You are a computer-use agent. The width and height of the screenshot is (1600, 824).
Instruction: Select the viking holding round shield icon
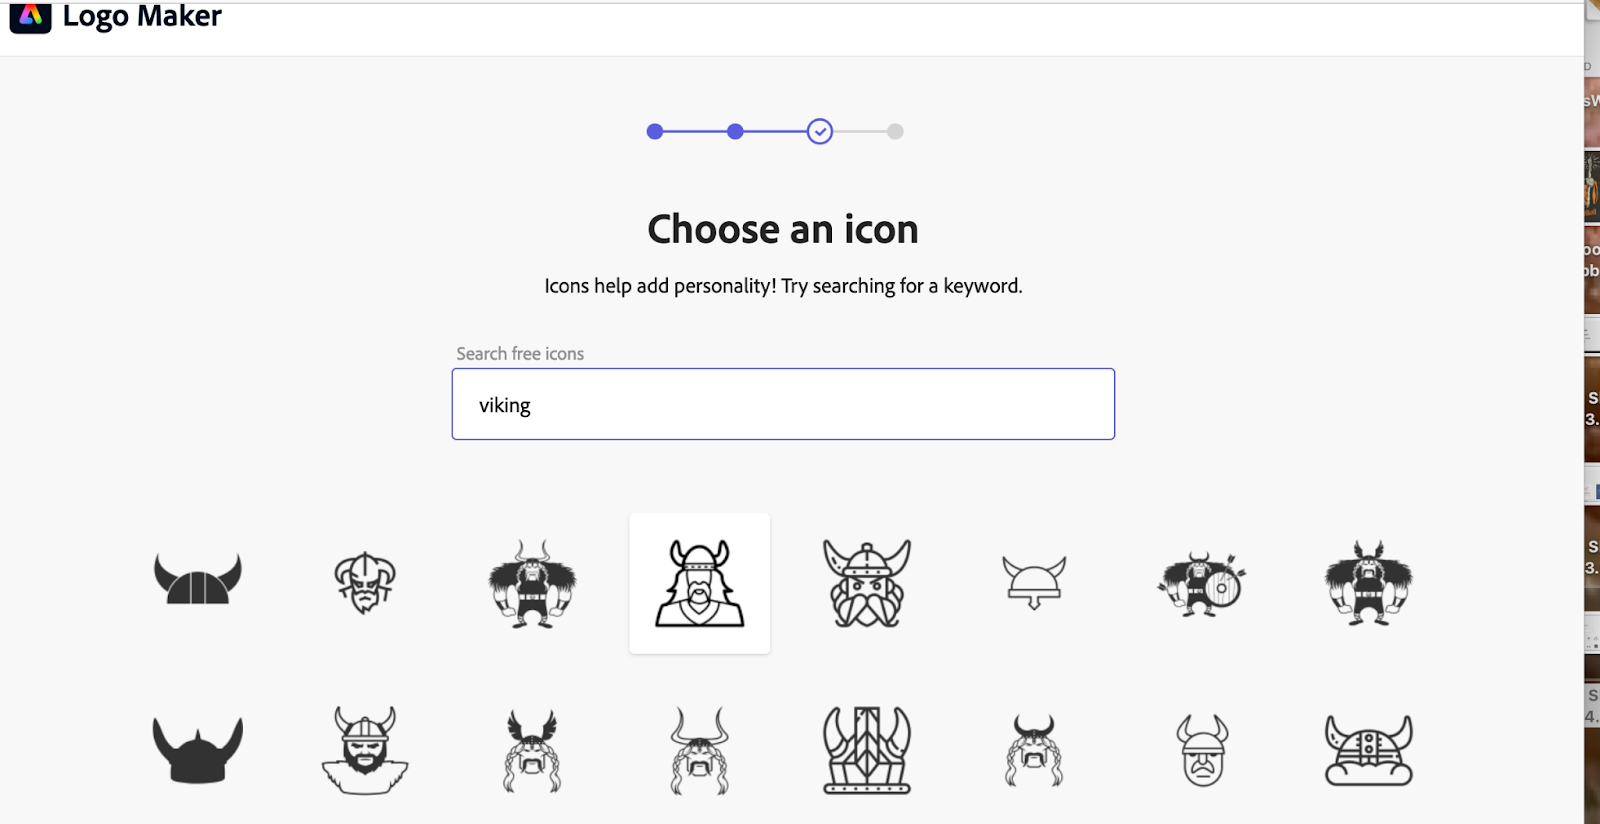pyautogui.click(x=1201, y=583)
